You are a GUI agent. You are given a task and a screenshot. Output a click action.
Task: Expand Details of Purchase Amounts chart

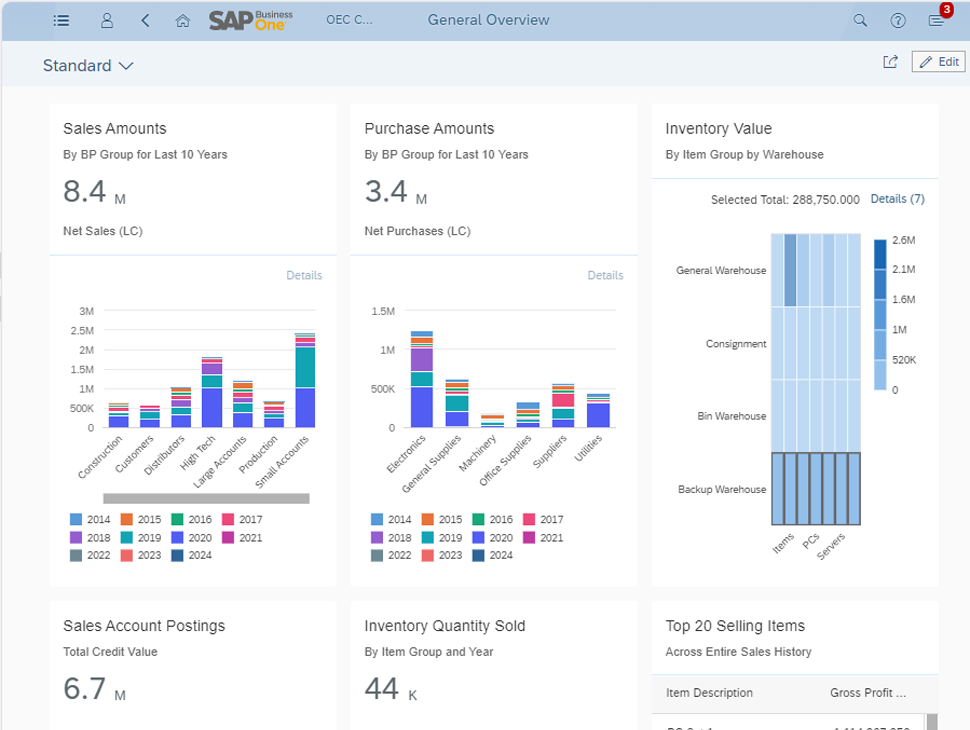pyautogui.click(x=605, y=275)
